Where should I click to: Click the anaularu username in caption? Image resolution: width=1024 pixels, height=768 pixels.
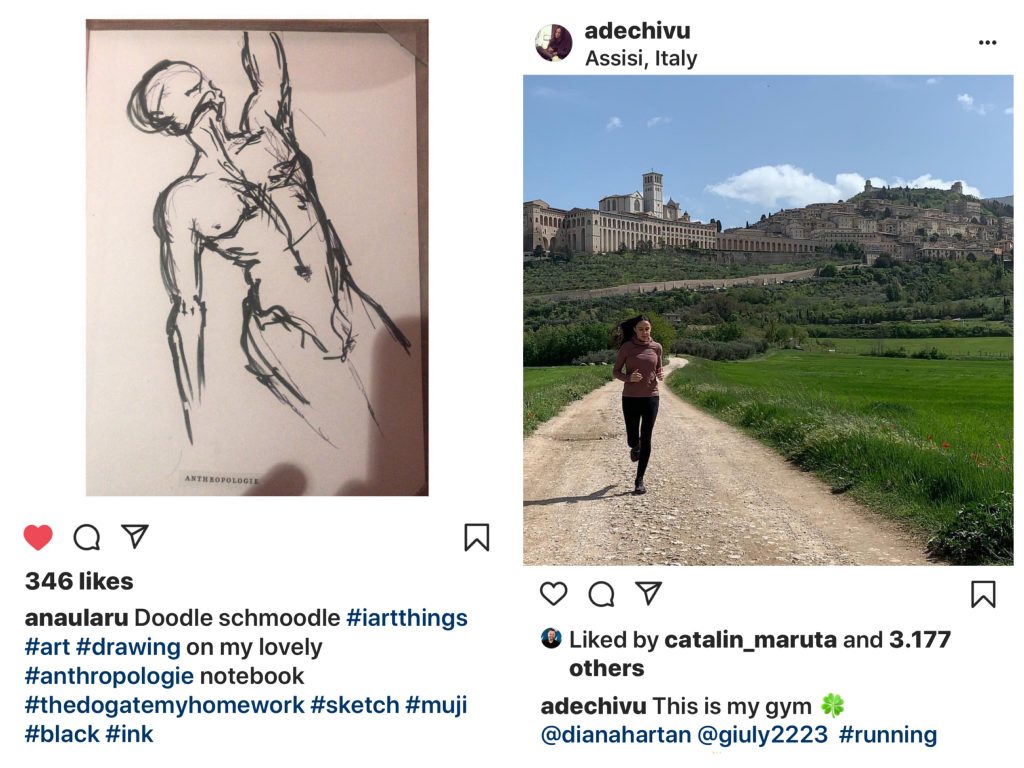(x=76, y=618)
